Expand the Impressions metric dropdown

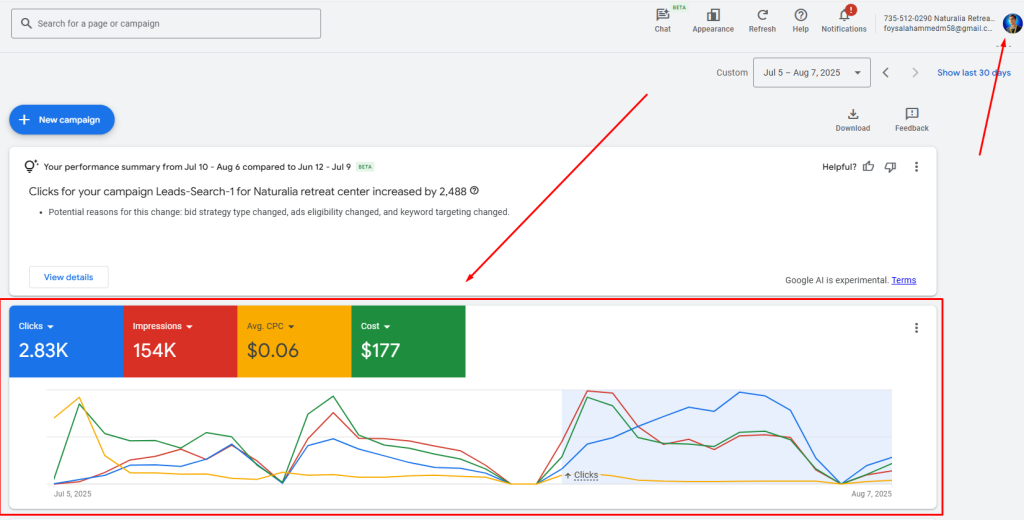tap(188, 326)
